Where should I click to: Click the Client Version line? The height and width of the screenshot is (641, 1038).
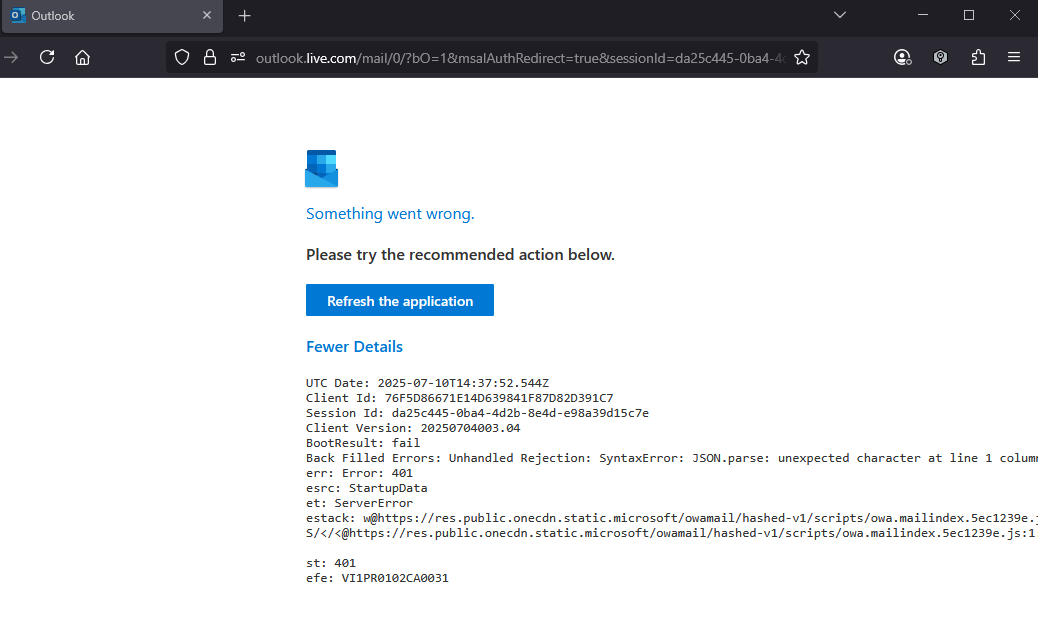413,428
